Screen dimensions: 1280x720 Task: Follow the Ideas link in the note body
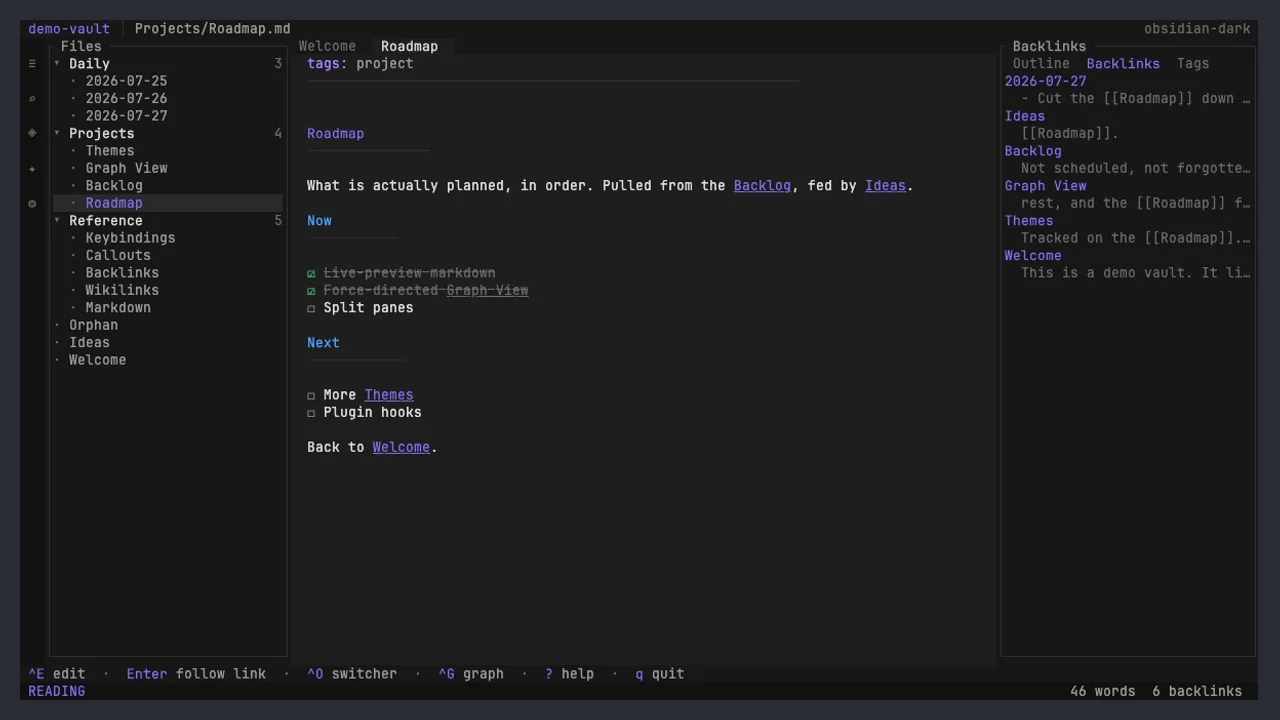885,186
